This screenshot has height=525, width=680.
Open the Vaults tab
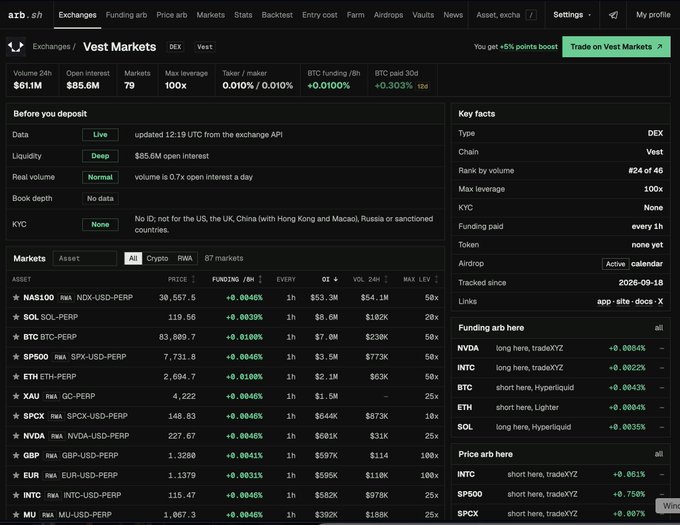[x=423, y=15]
